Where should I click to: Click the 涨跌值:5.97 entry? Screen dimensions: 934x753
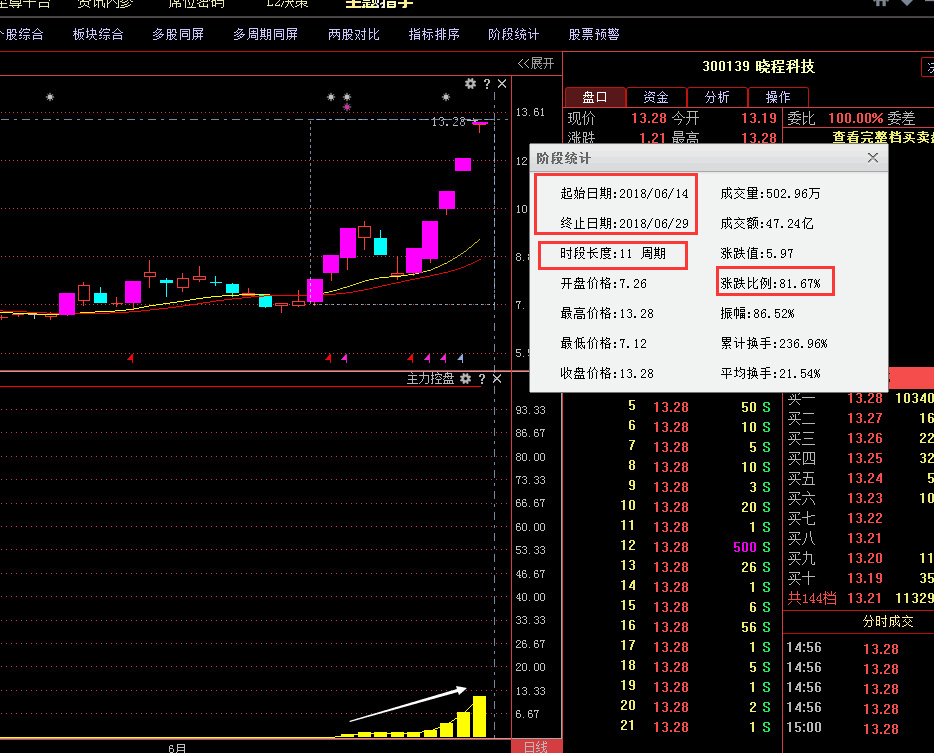tap(757, 254)
